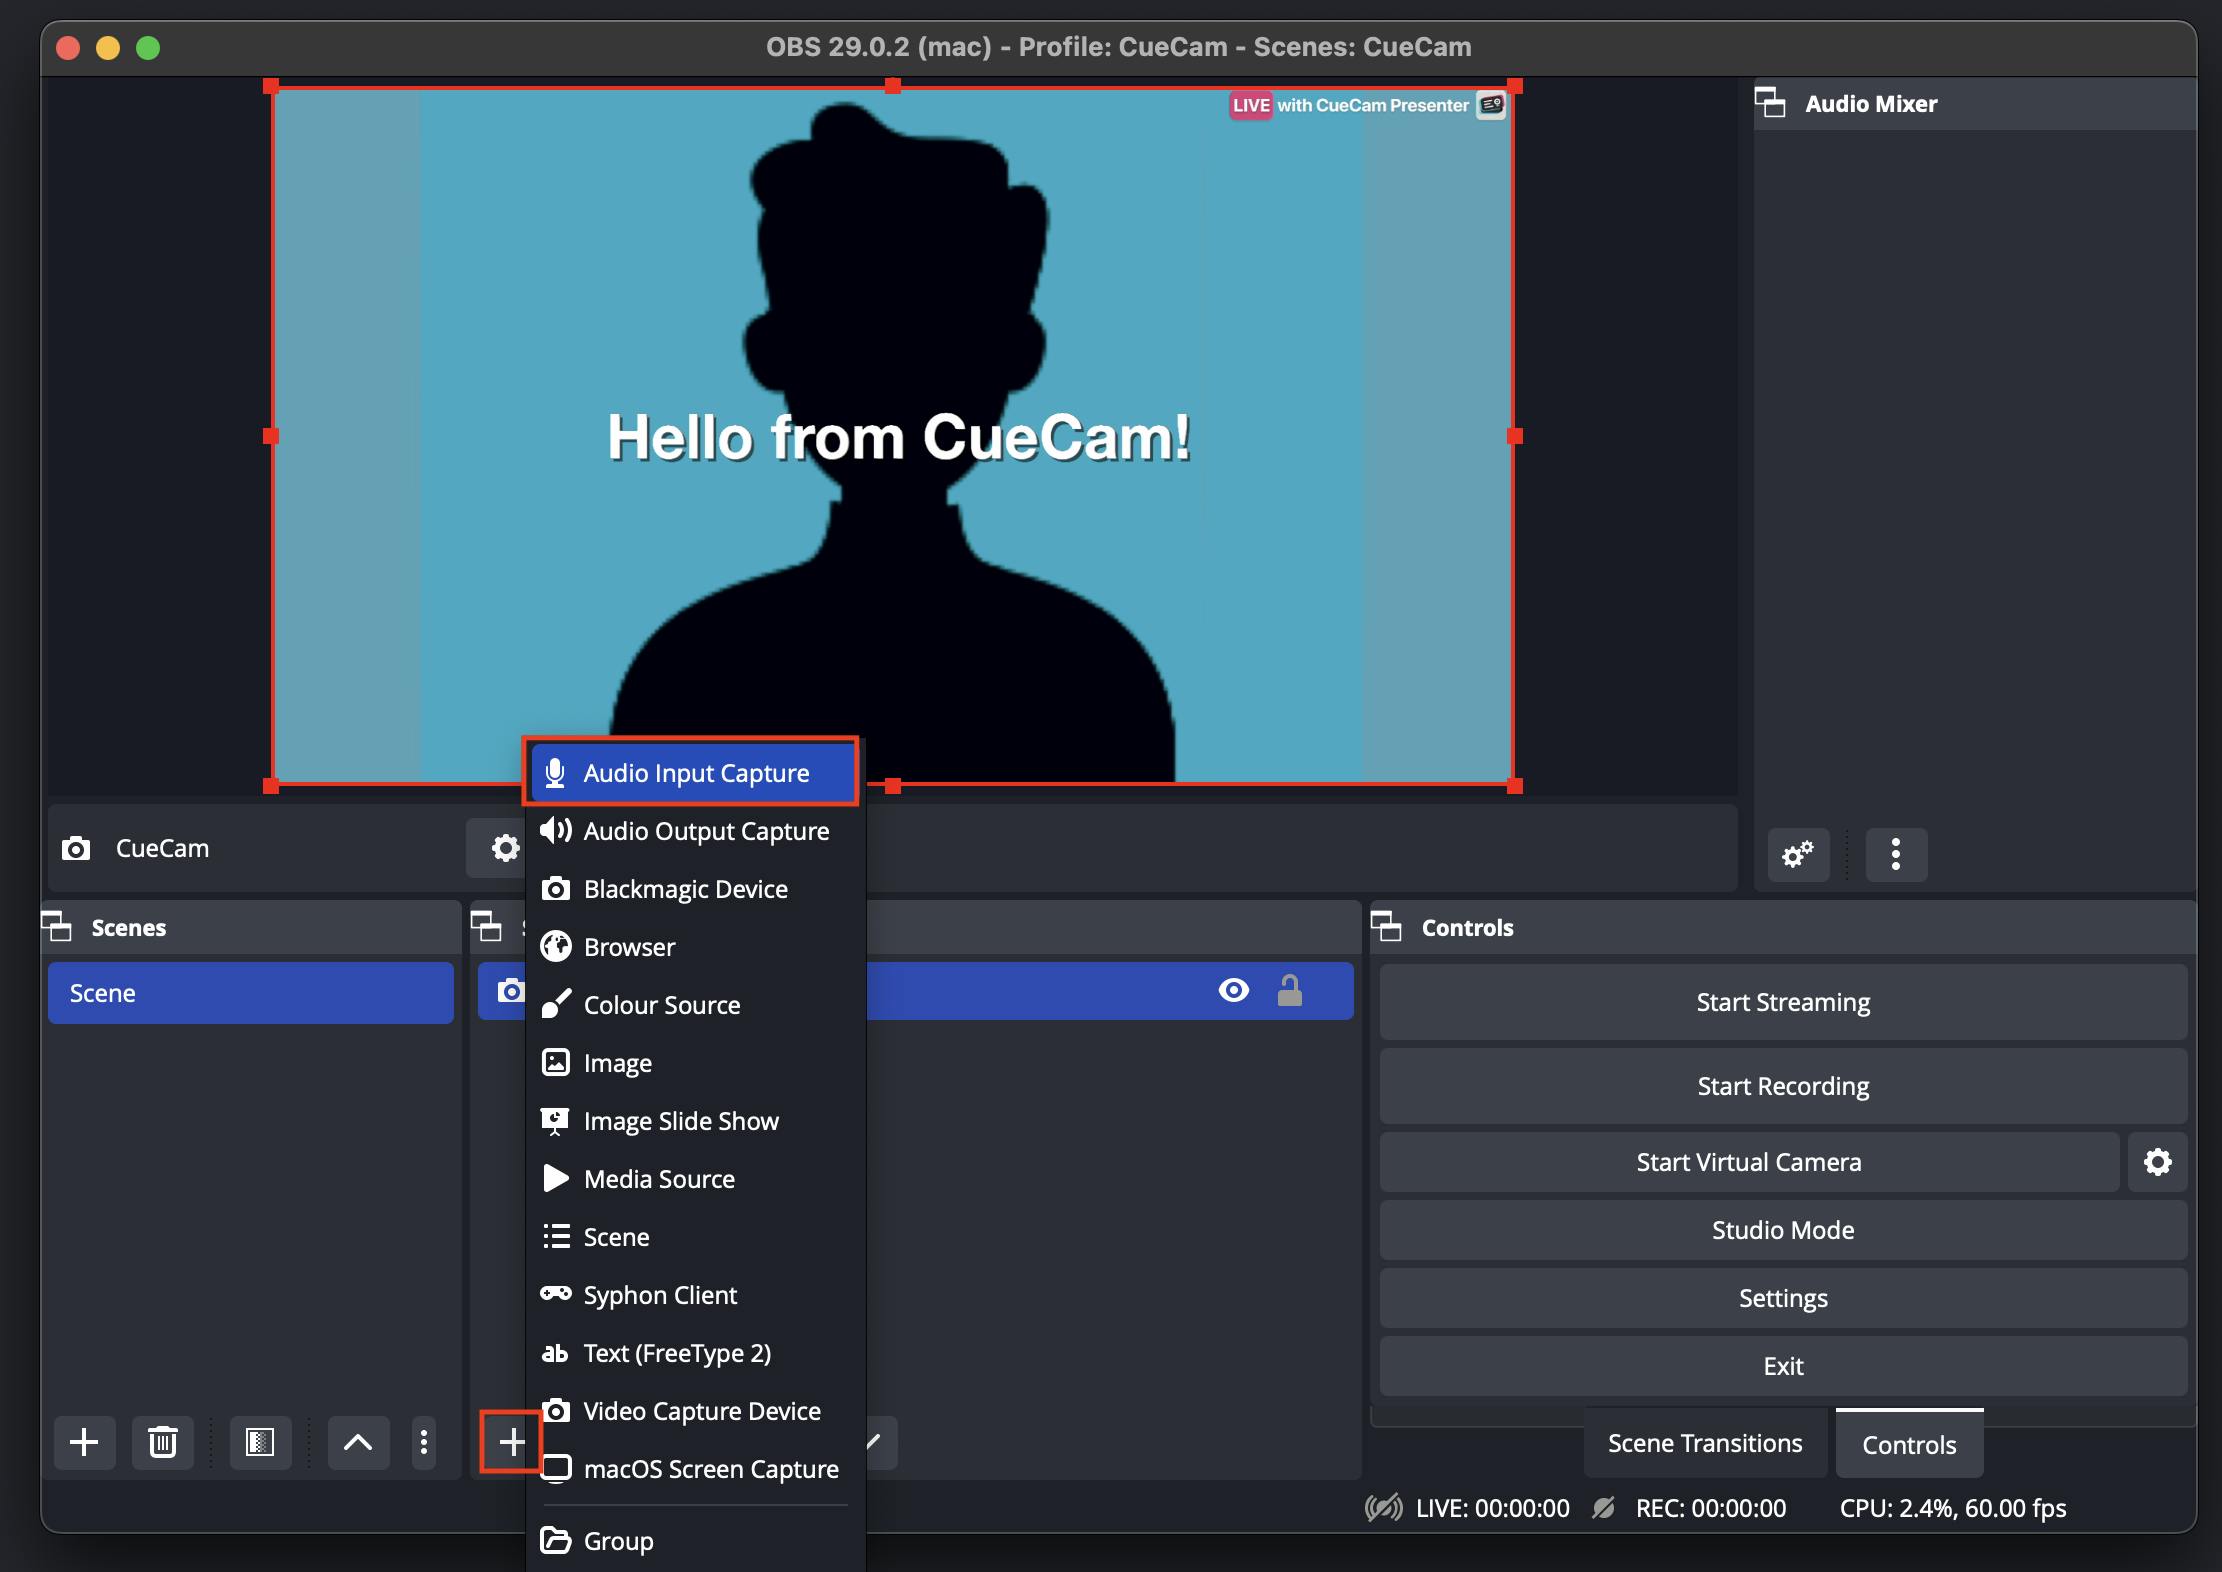Open scene filters button
Viewport: 2222px width, 1572px height.
pyautogui.click(x=260, y=1442)
